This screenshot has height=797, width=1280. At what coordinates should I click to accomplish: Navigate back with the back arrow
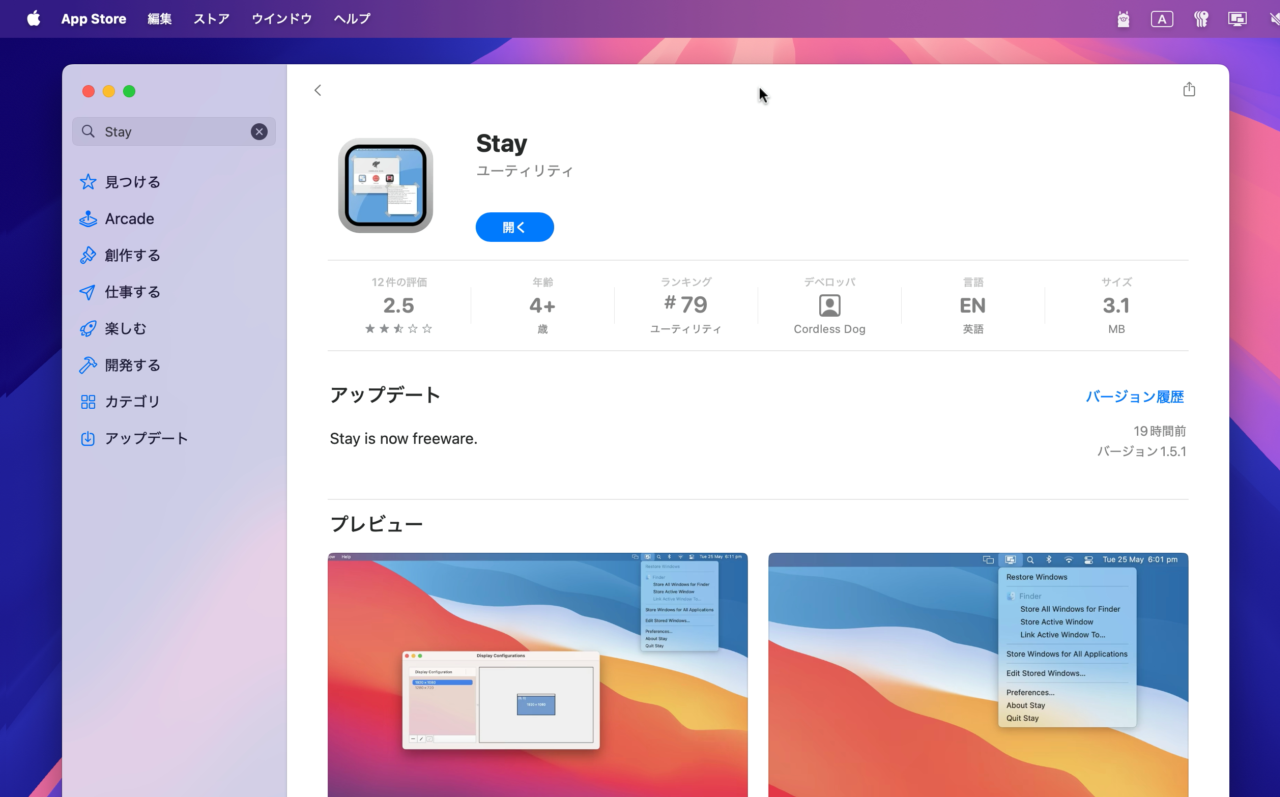[x=317, y=90]
